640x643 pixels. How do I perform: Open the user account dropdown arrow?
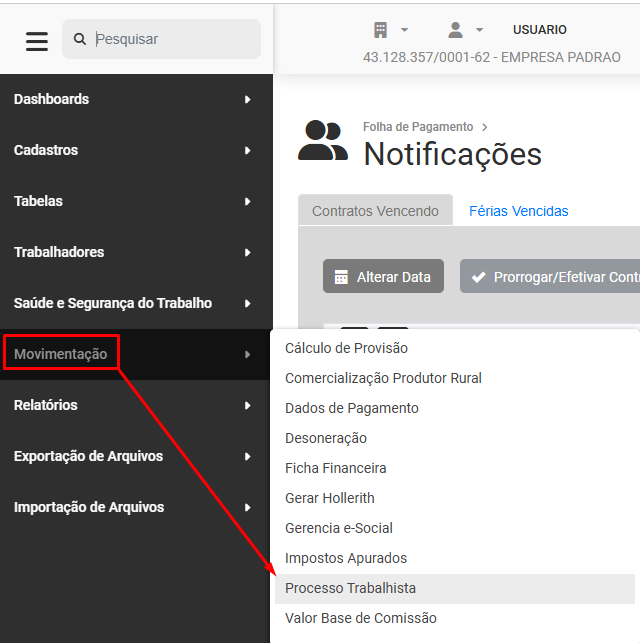tap(479, 30)
